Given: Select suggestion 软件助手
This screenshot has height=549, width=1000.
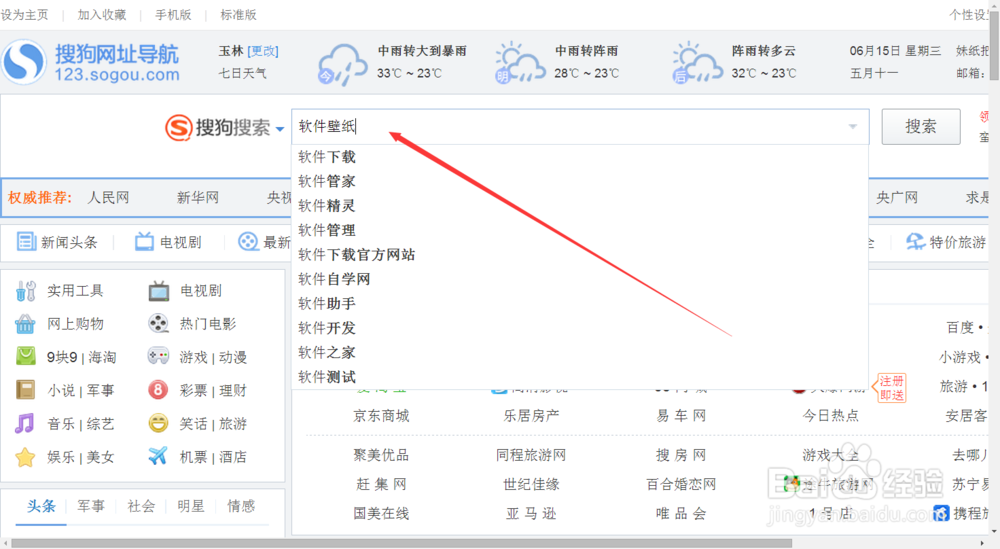Looking at the screenshot, I should click(580, 303).
